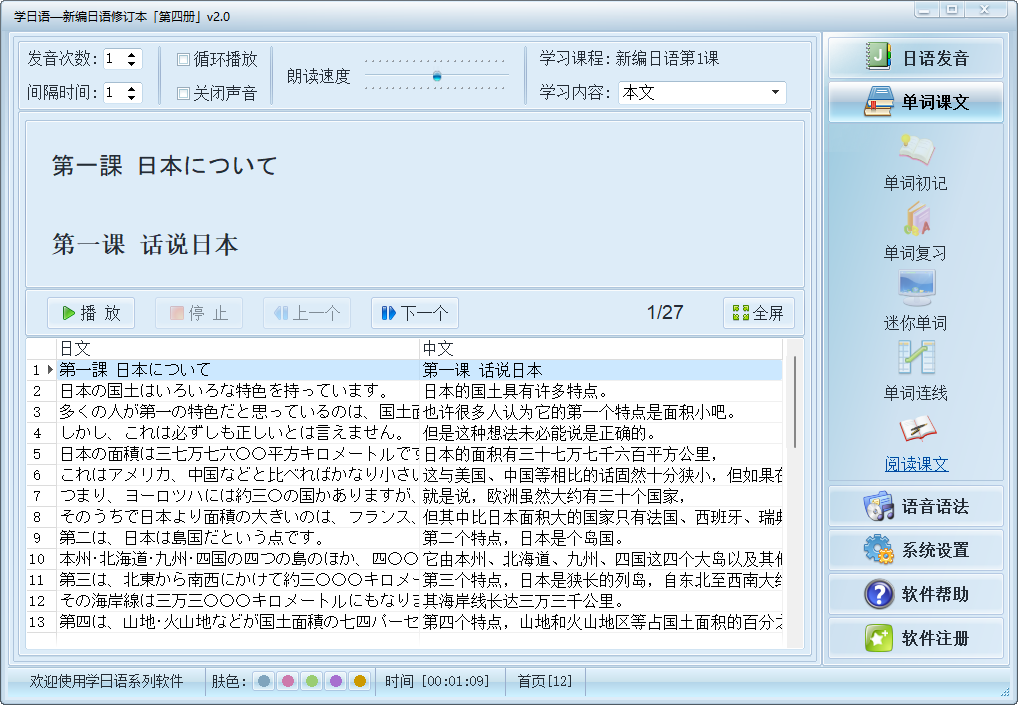Advance to next sentence with 下一个
Viewport: 1018px width, 705px height.
click(414, 314)
